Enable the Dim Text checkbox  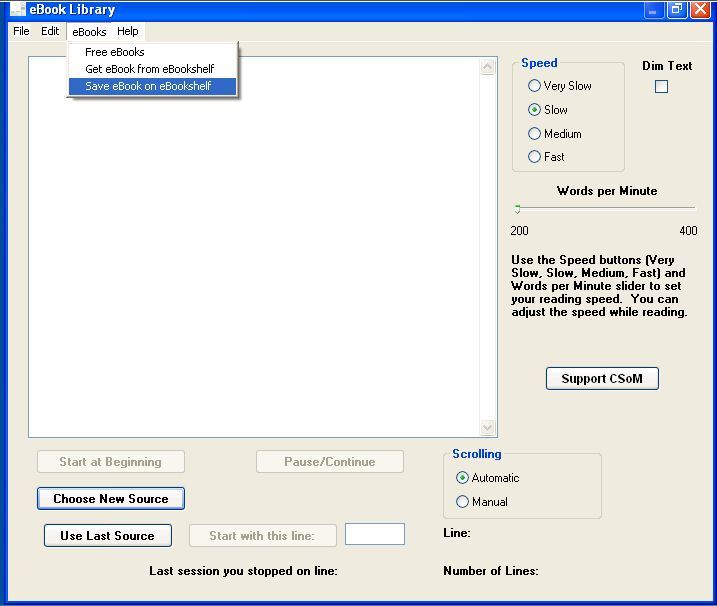(x=661, y=86)
